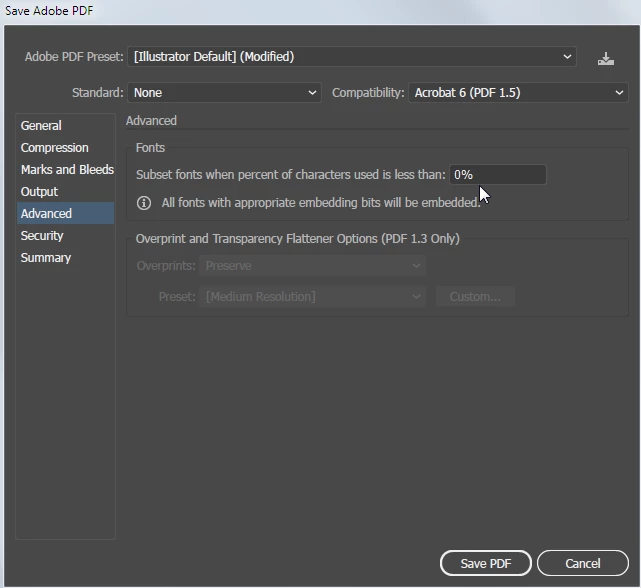641x588 pixels.
Task: Open the Compatibility dropdown
Action: (518, 92)
